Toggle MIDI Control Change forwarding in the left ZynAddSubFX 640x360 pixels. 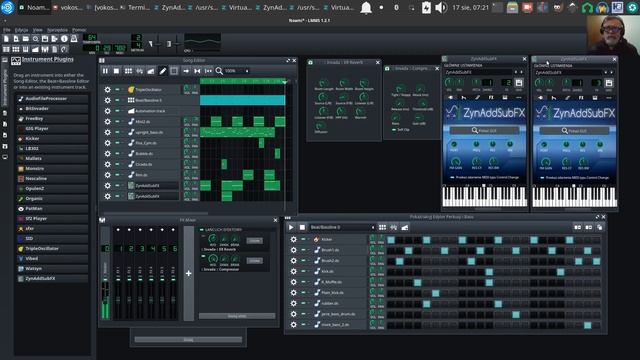coord(452,178)
